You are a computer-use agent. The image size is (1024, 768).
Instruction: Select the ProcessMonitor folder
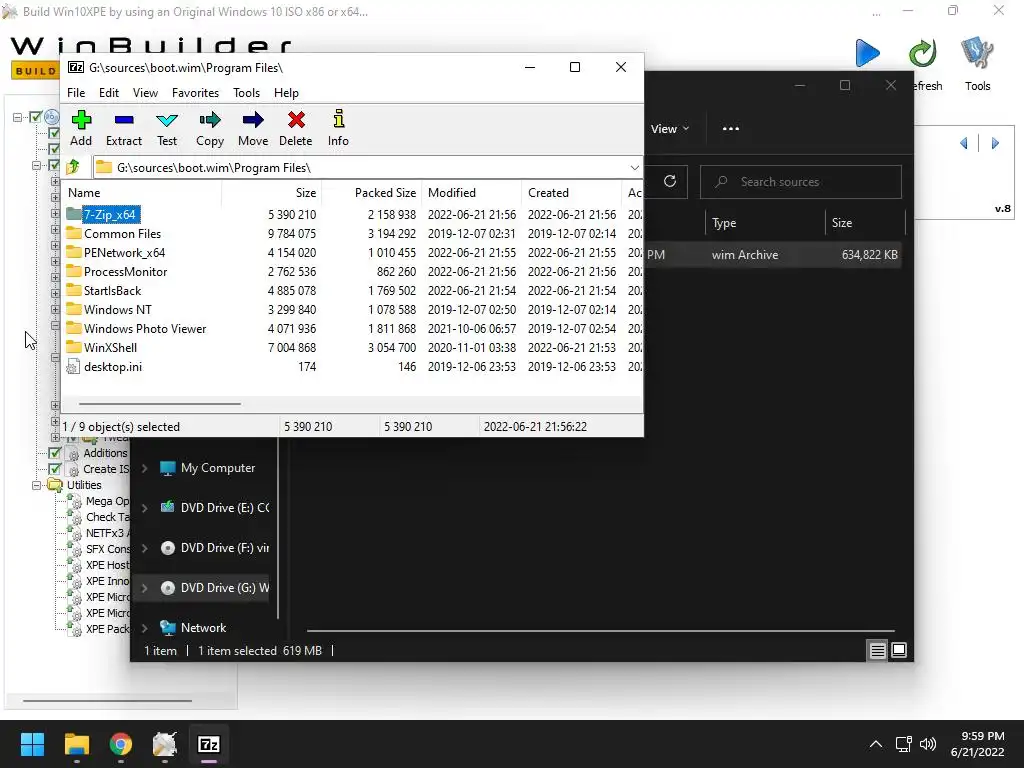click(125, 272)
